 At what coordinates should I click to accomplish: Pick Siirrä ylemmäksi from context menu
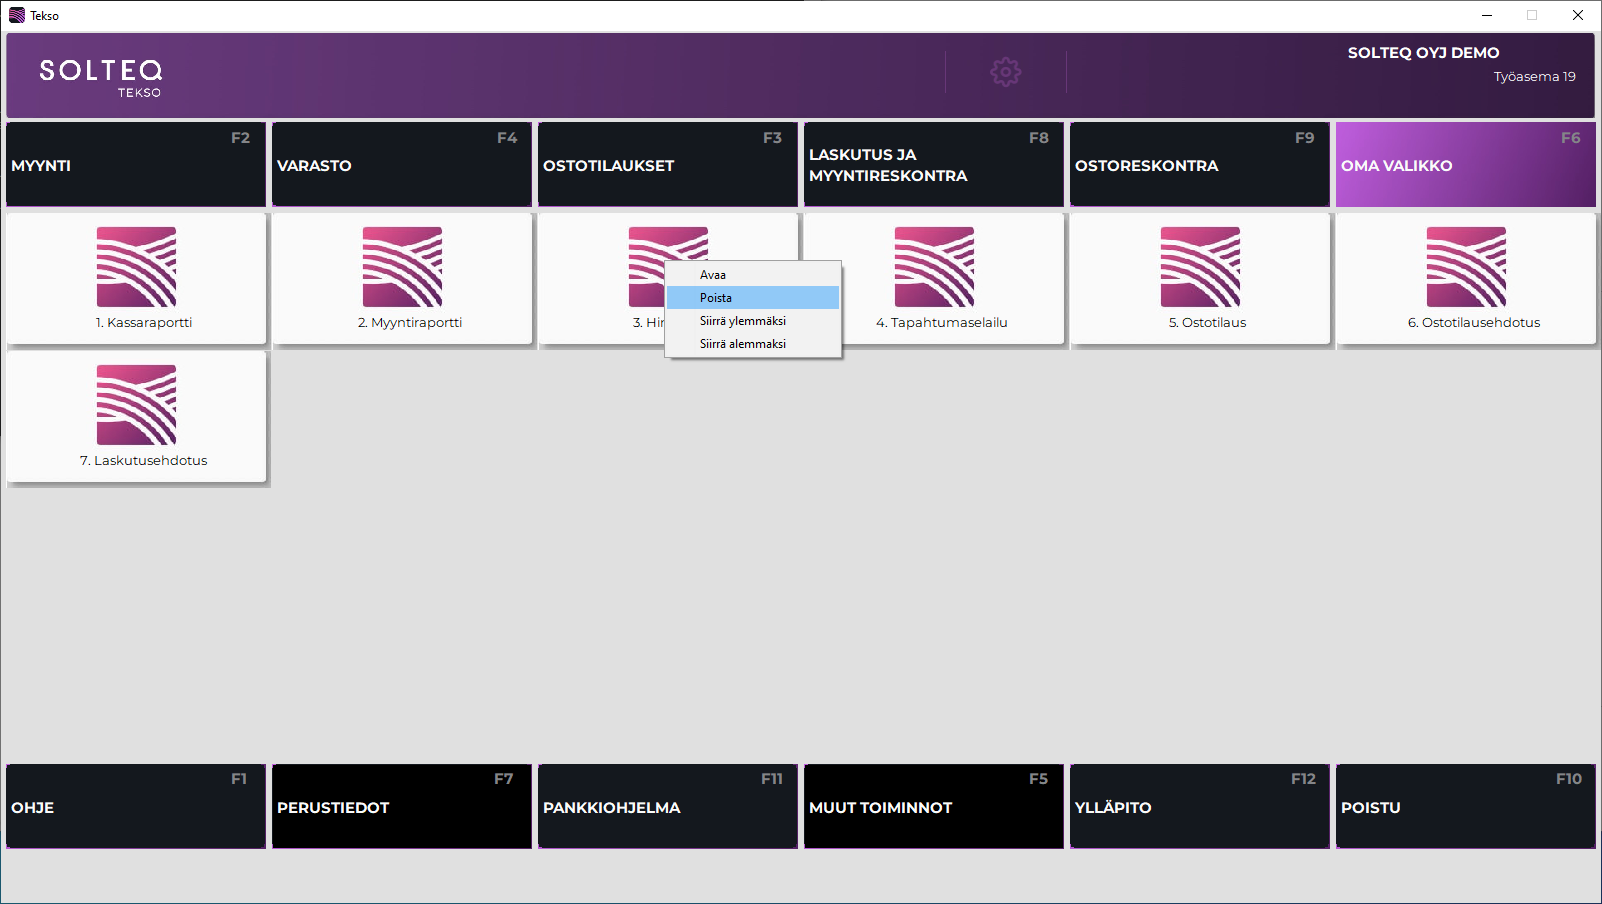click(x=742, y=321)
